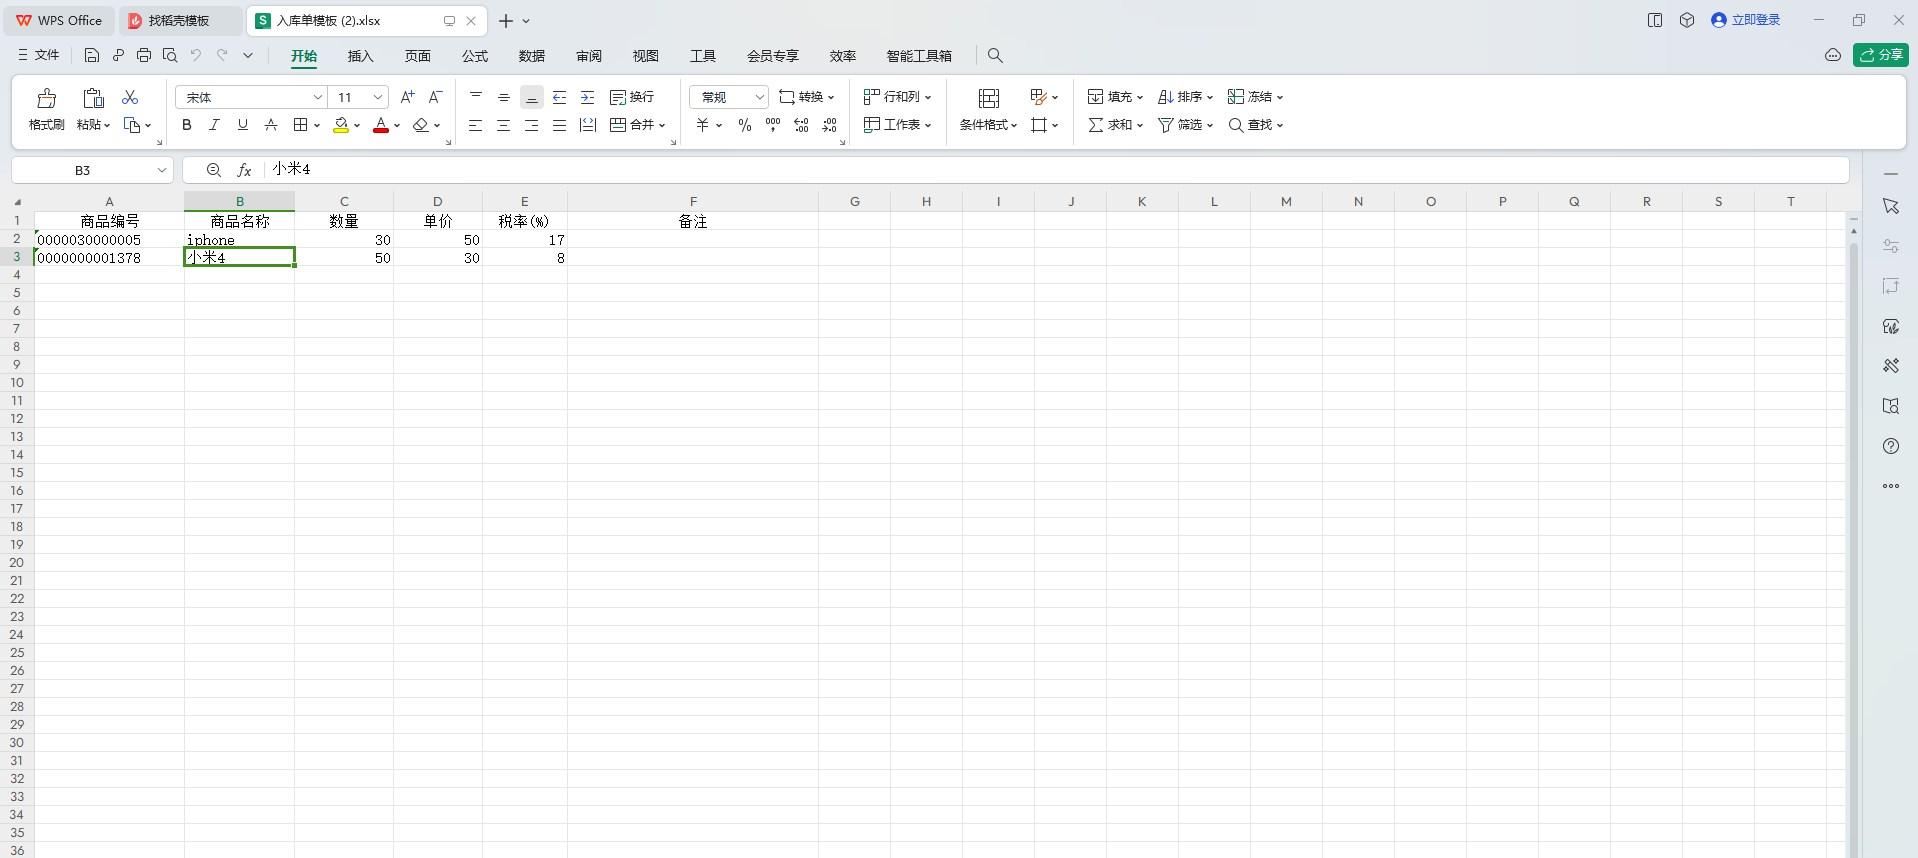Decrease decimal places icon
The image size is (1918, 858).
pos(829,125)
